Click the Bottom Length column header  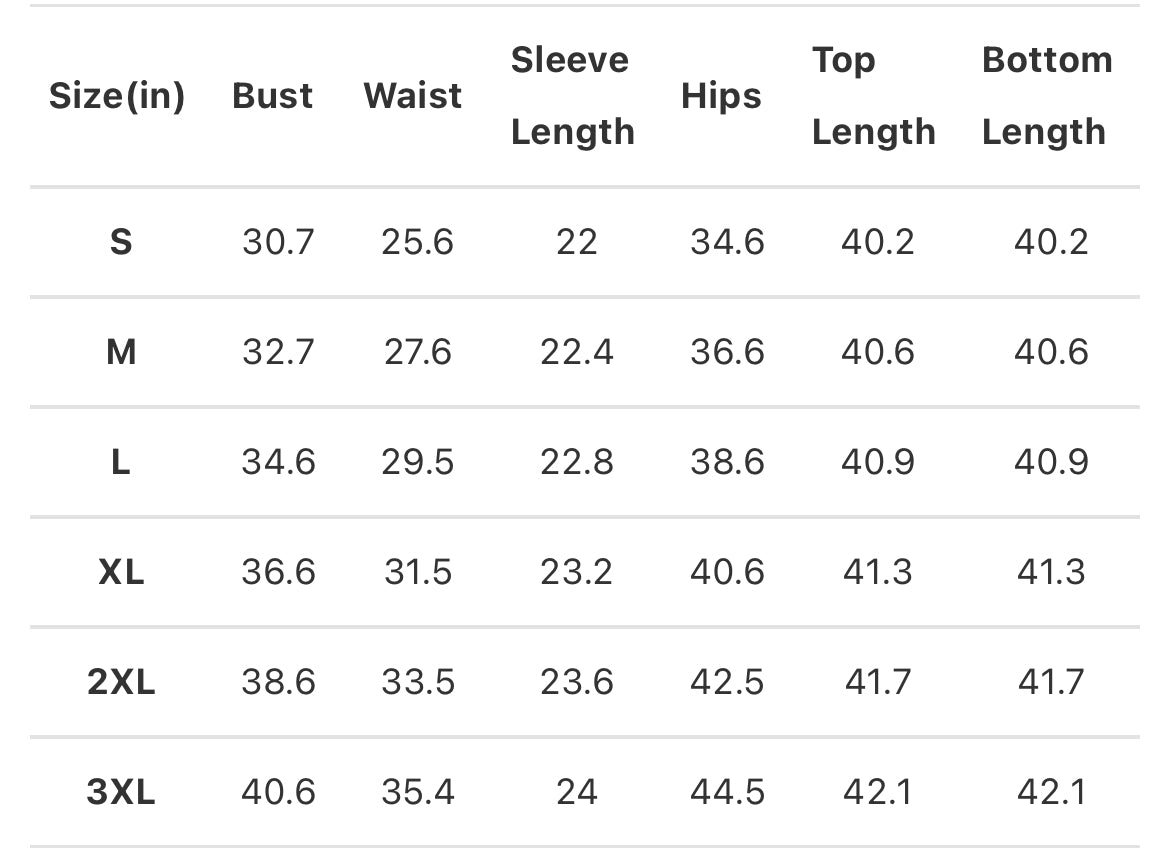click(x=1047, y=96)
